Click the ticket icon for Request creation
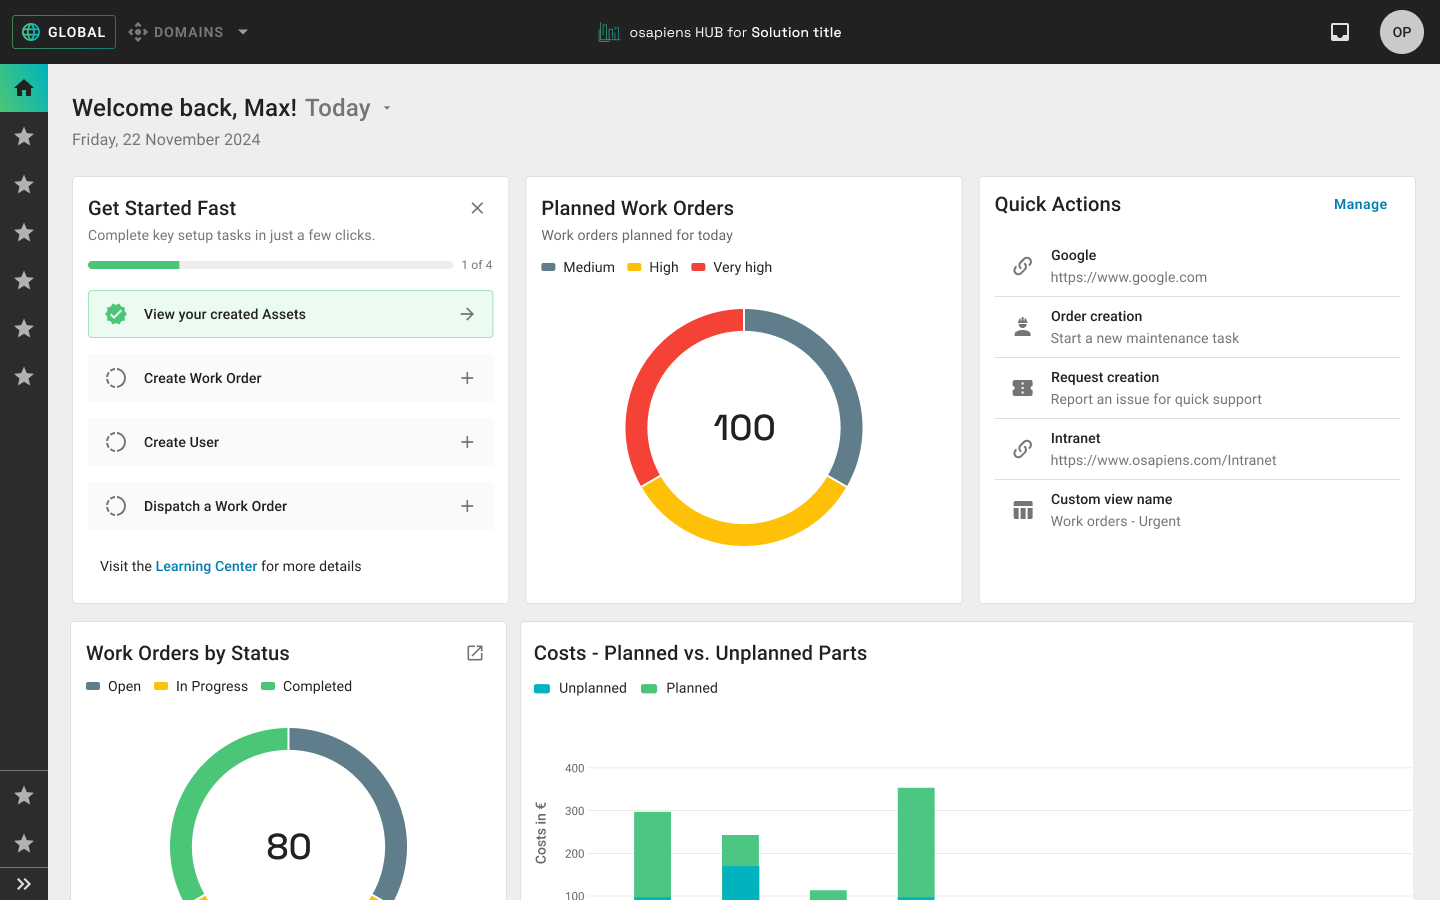Screen dimensions: 1440x900 1022,388
